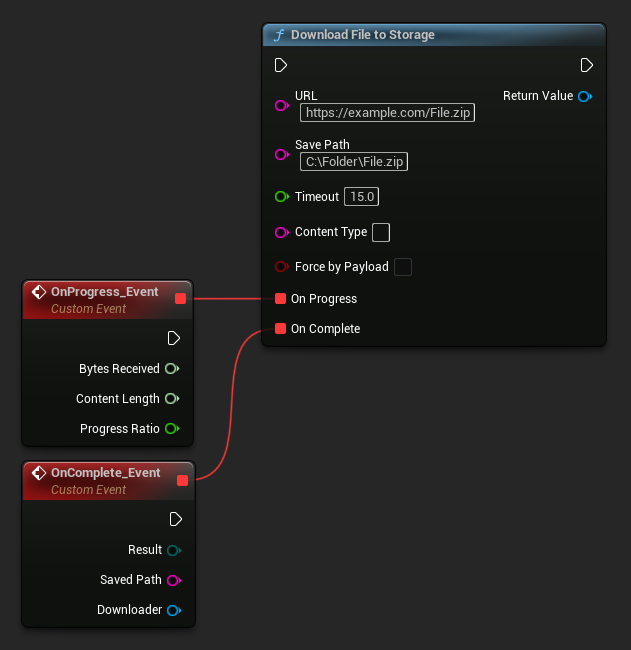Click the Progress Ratio output pin

[172, 429]
